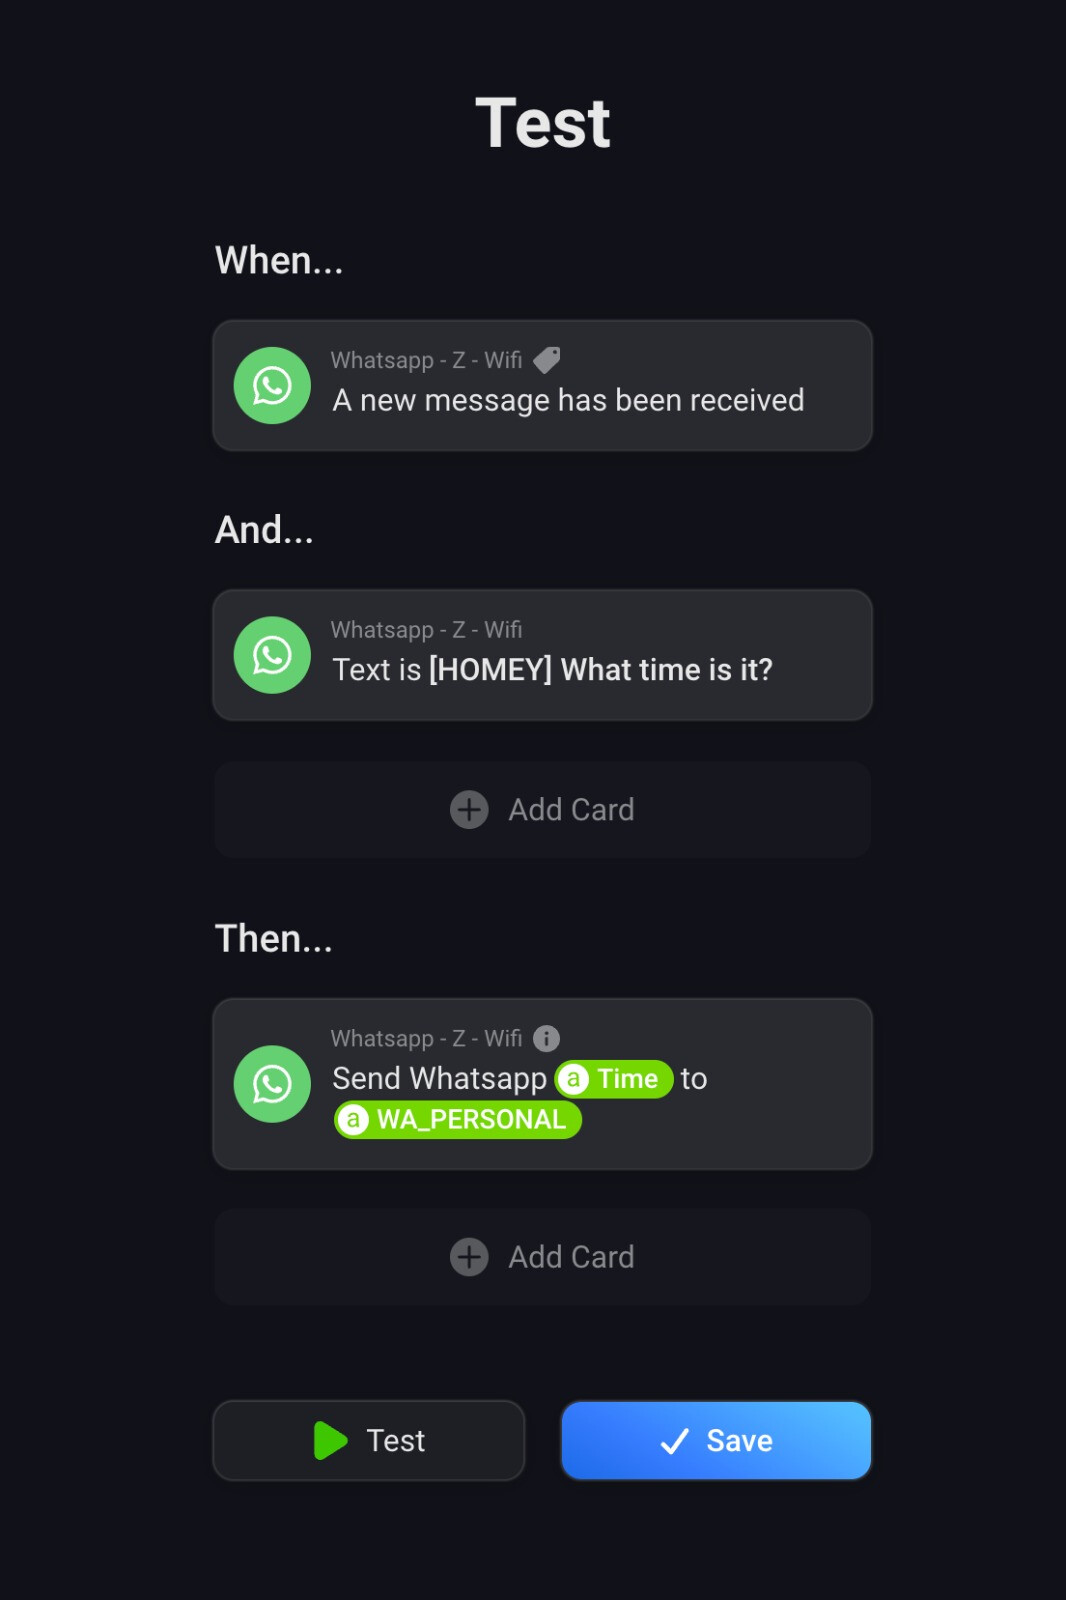Image resolution: width=1066 pixels, height=1600 pixels.
Task: Click the green play icon on Test button
Action: pyautogui.click(x=330, y=1441)
